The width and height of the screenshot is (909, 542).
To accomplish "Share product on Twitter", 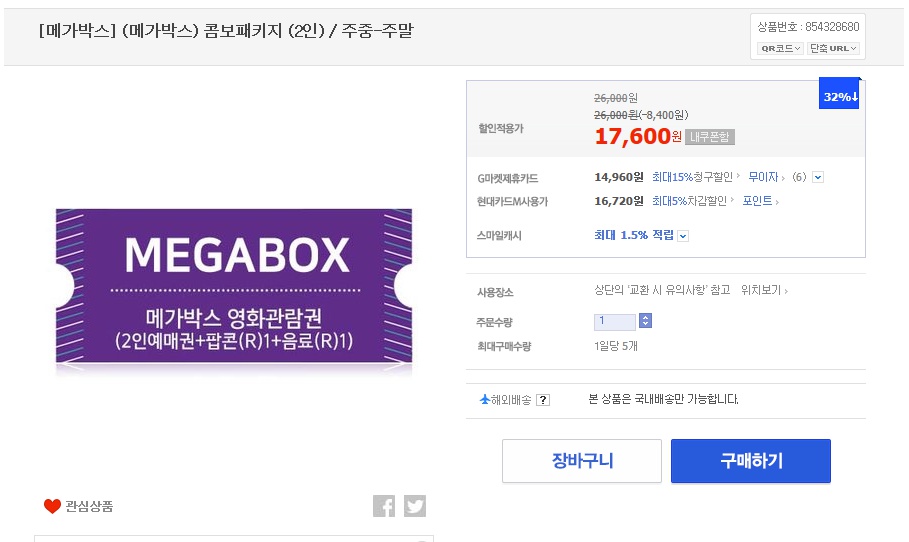I will 415,506.
